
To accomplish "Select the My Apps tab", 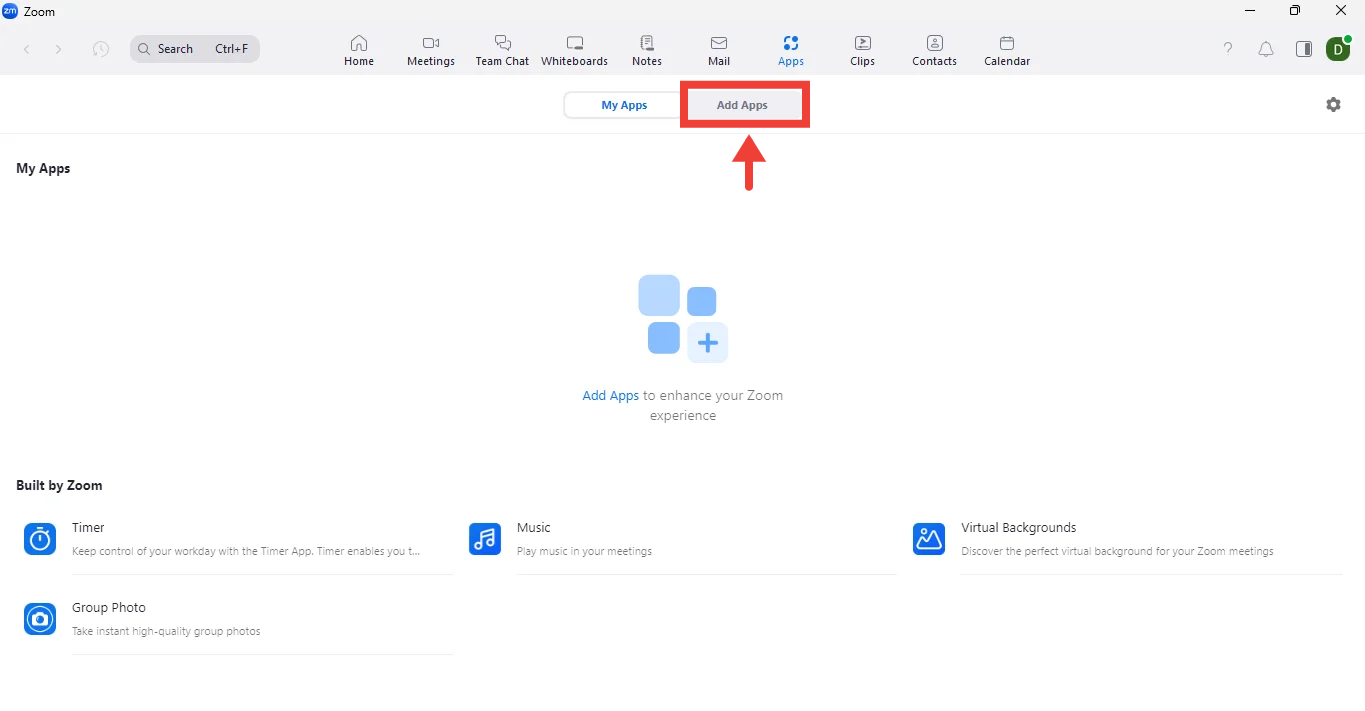I will [x=624, y=105].
